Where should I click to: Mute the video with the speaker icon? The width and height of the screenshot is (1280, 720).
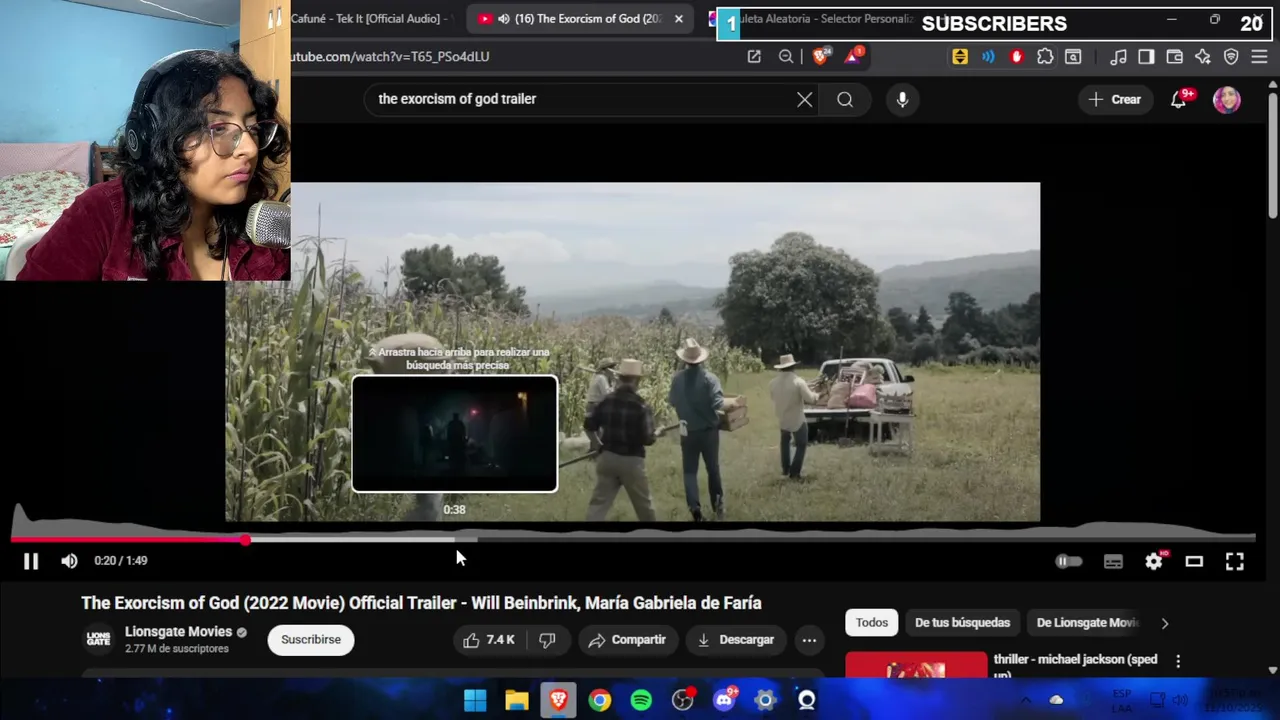[x=69, y=561]
